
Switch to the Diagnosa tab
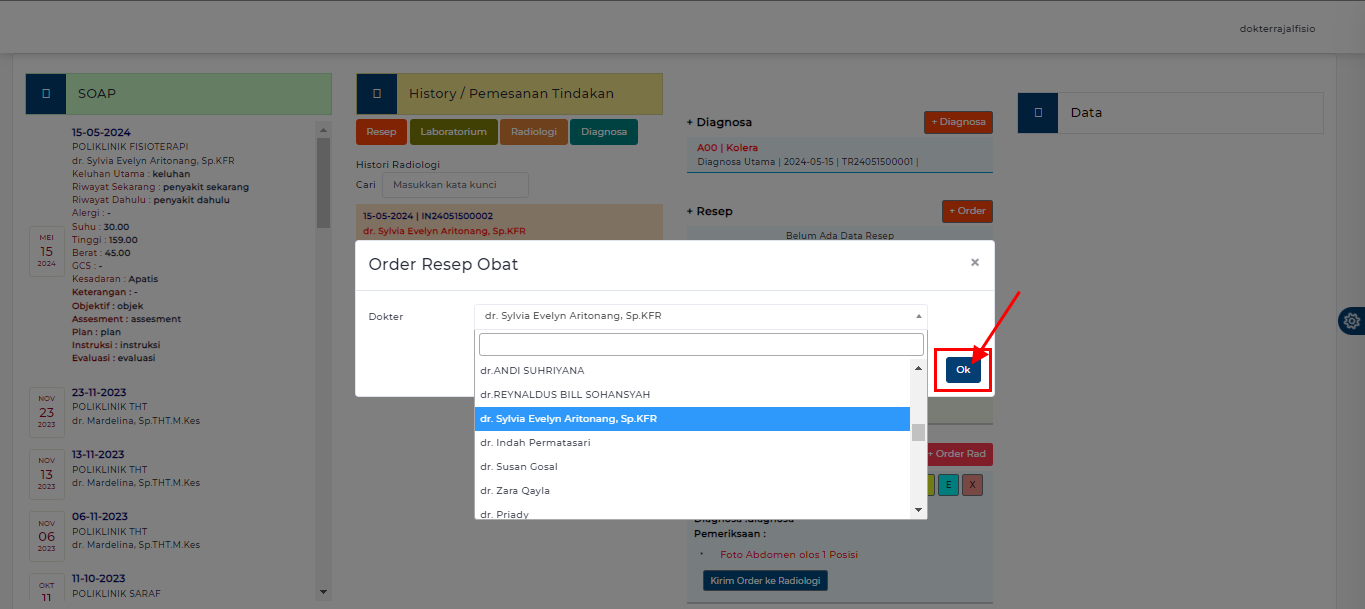603,131
